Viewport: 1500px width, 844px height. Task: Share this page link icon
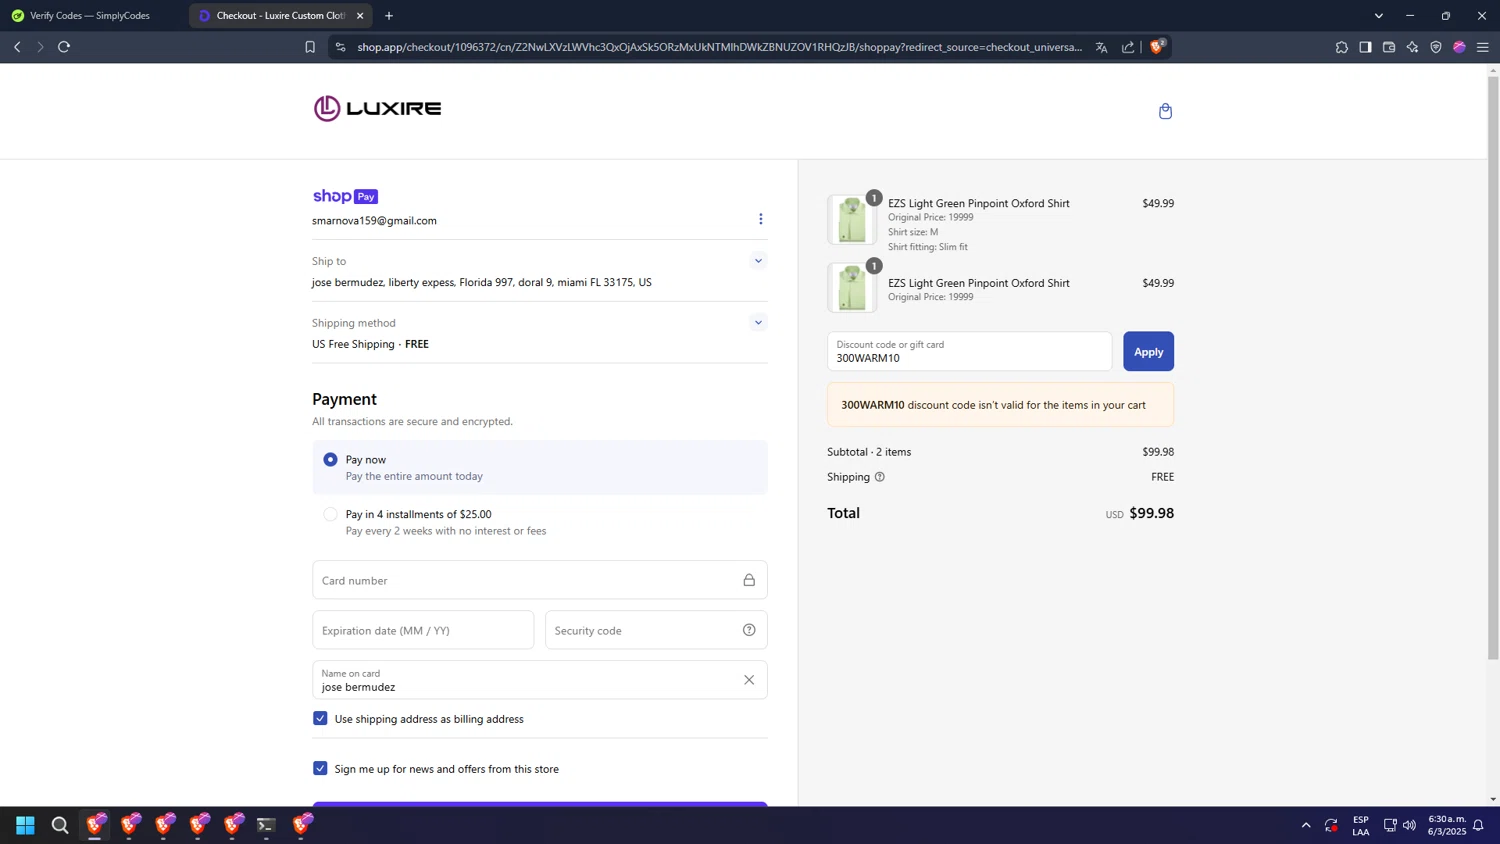pyautogui.click(x=1128, y=47)
